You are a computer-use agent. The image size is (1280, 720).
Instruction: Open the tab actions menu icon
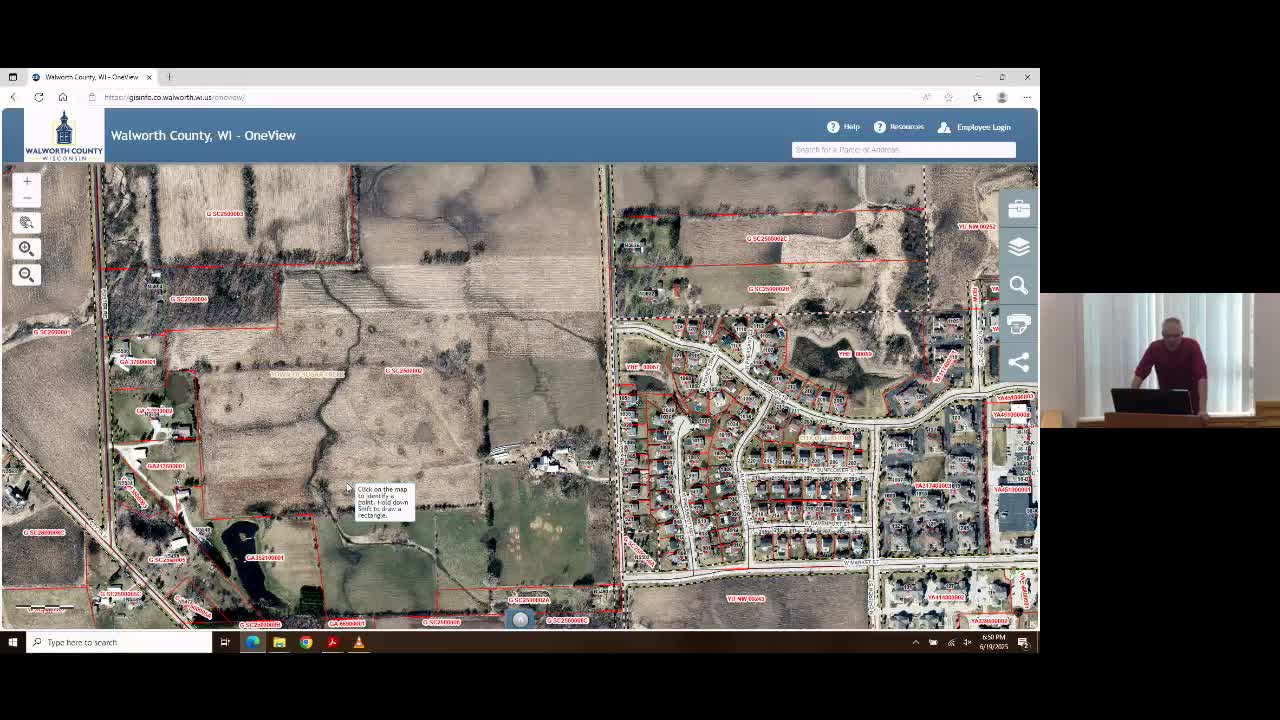point(13,77)
